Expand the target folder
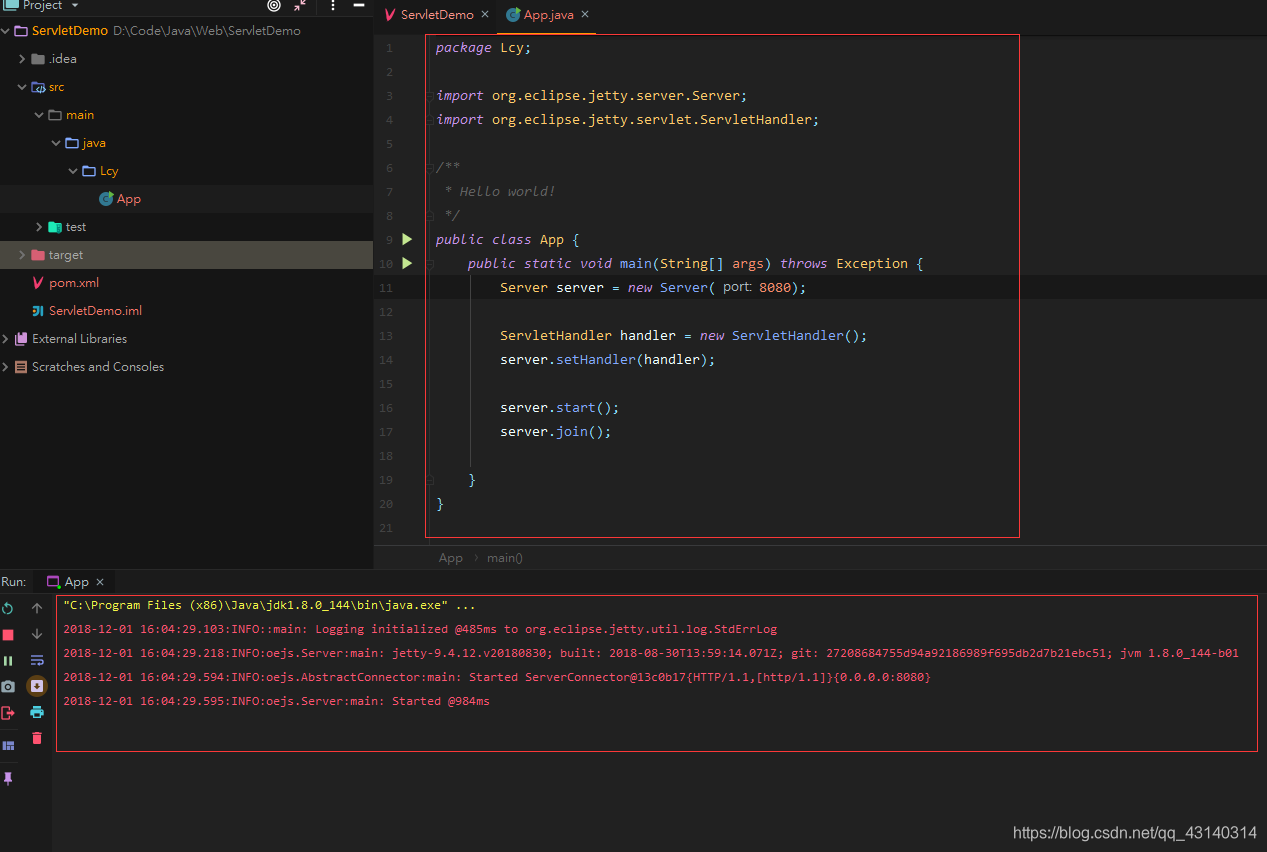 [23, 255]
